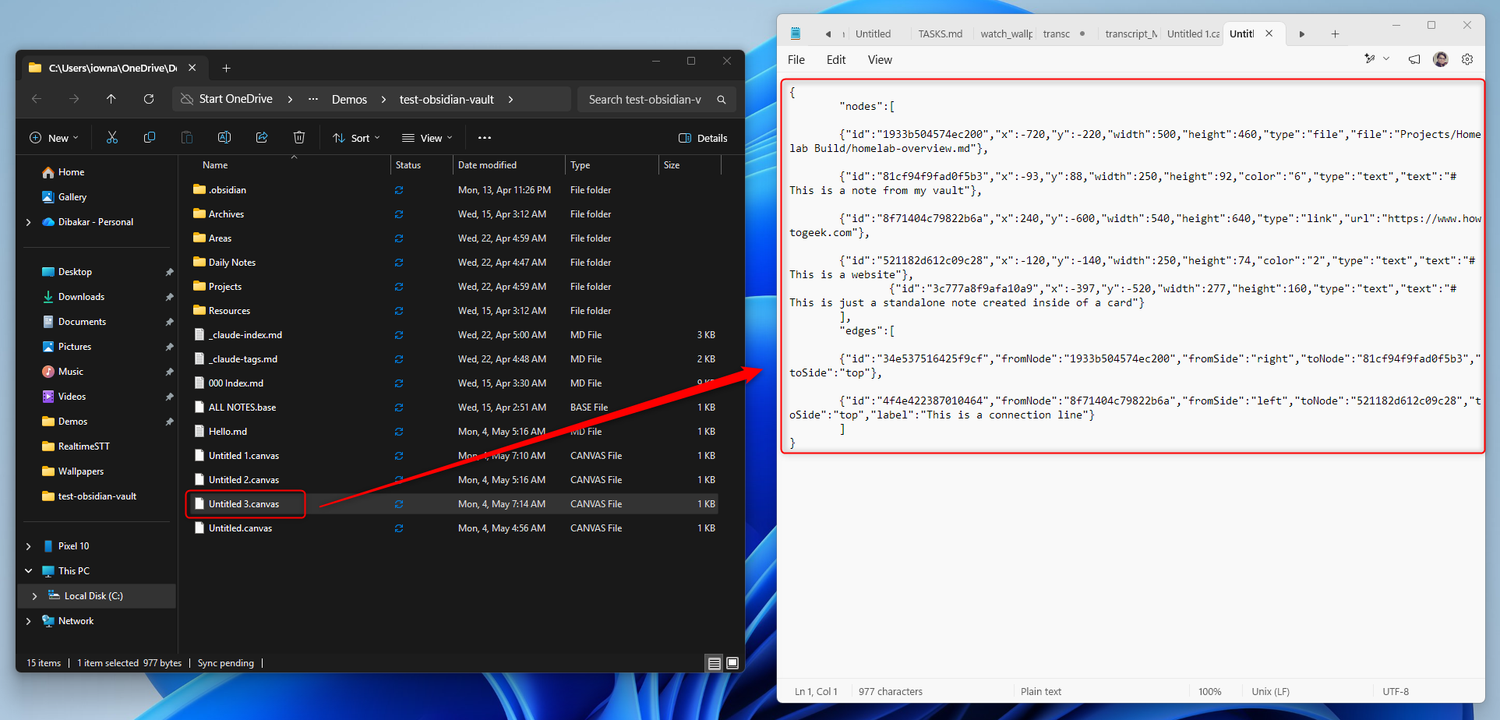This screenshot has width=1500, height=720.
Task: Click the Delete trash icon in File Explorer
Action: click(299, 138)
